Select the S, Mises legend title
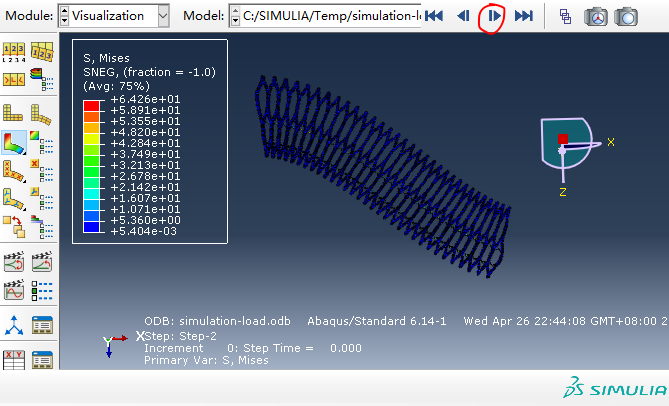 tap(106, 58)
